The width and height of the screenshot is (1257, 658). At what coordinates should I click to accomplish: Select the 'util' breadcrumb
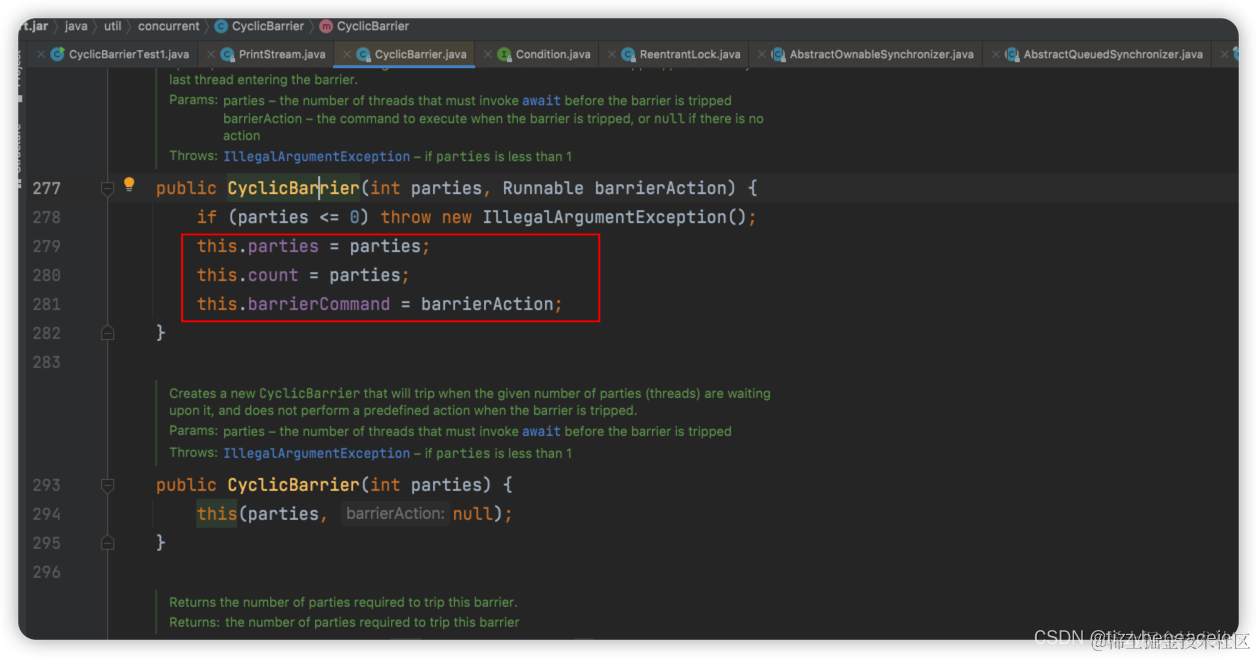(113, 26)
